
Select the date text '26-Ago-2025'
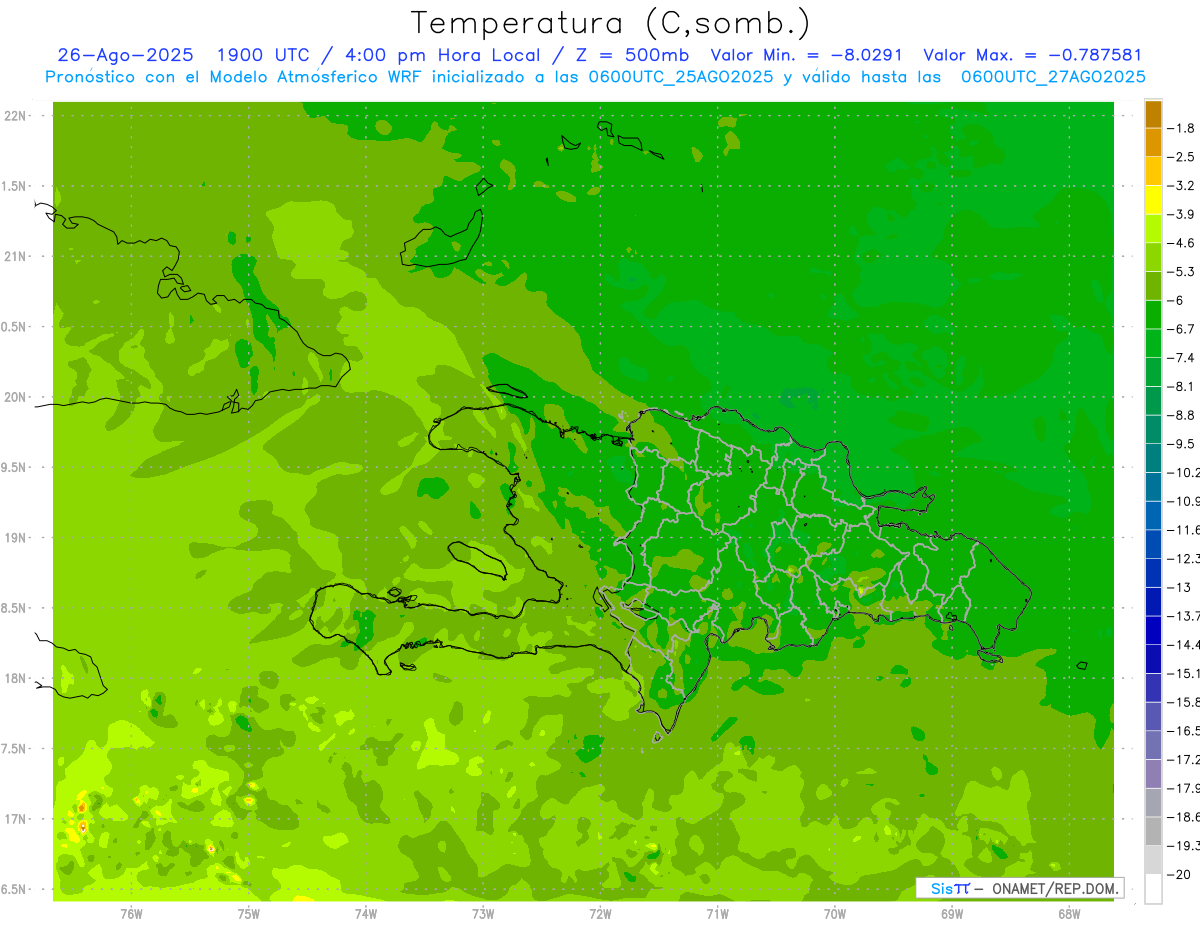[124, 55]
